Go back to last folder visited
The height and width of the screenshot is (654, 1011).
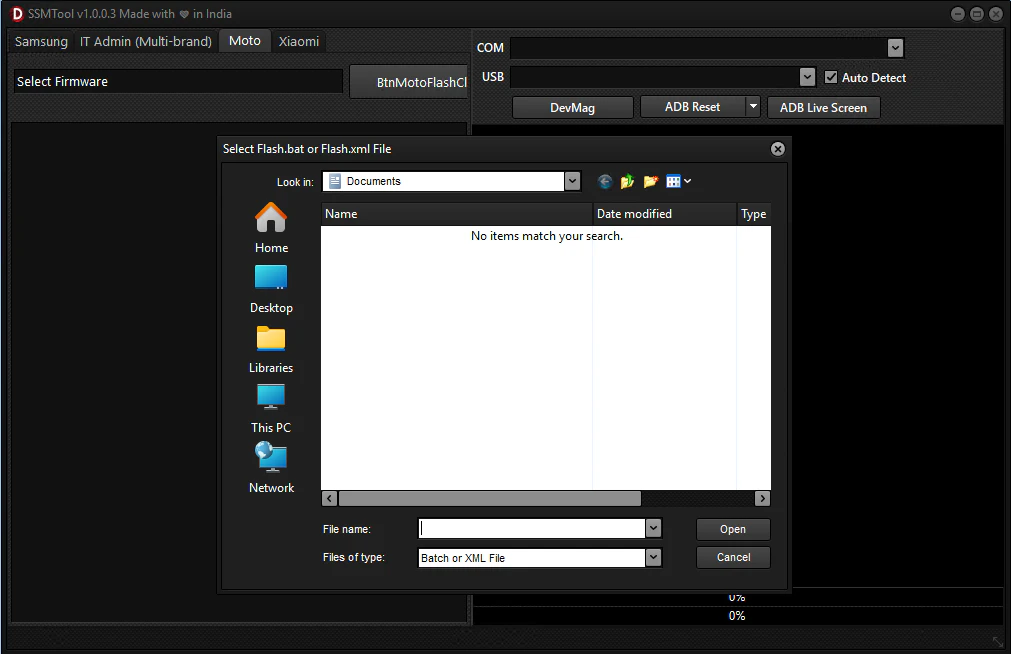(x=605, y=181)
